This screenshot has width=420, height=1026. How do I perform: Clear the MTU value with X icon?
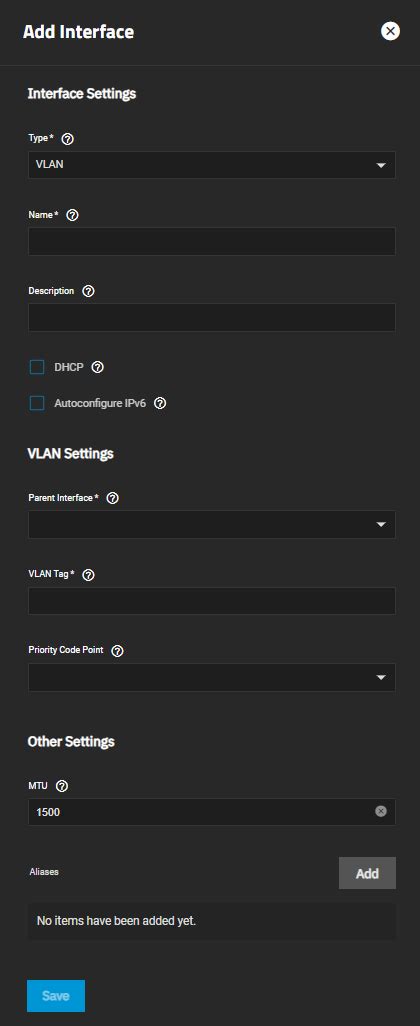click(381, 811)
